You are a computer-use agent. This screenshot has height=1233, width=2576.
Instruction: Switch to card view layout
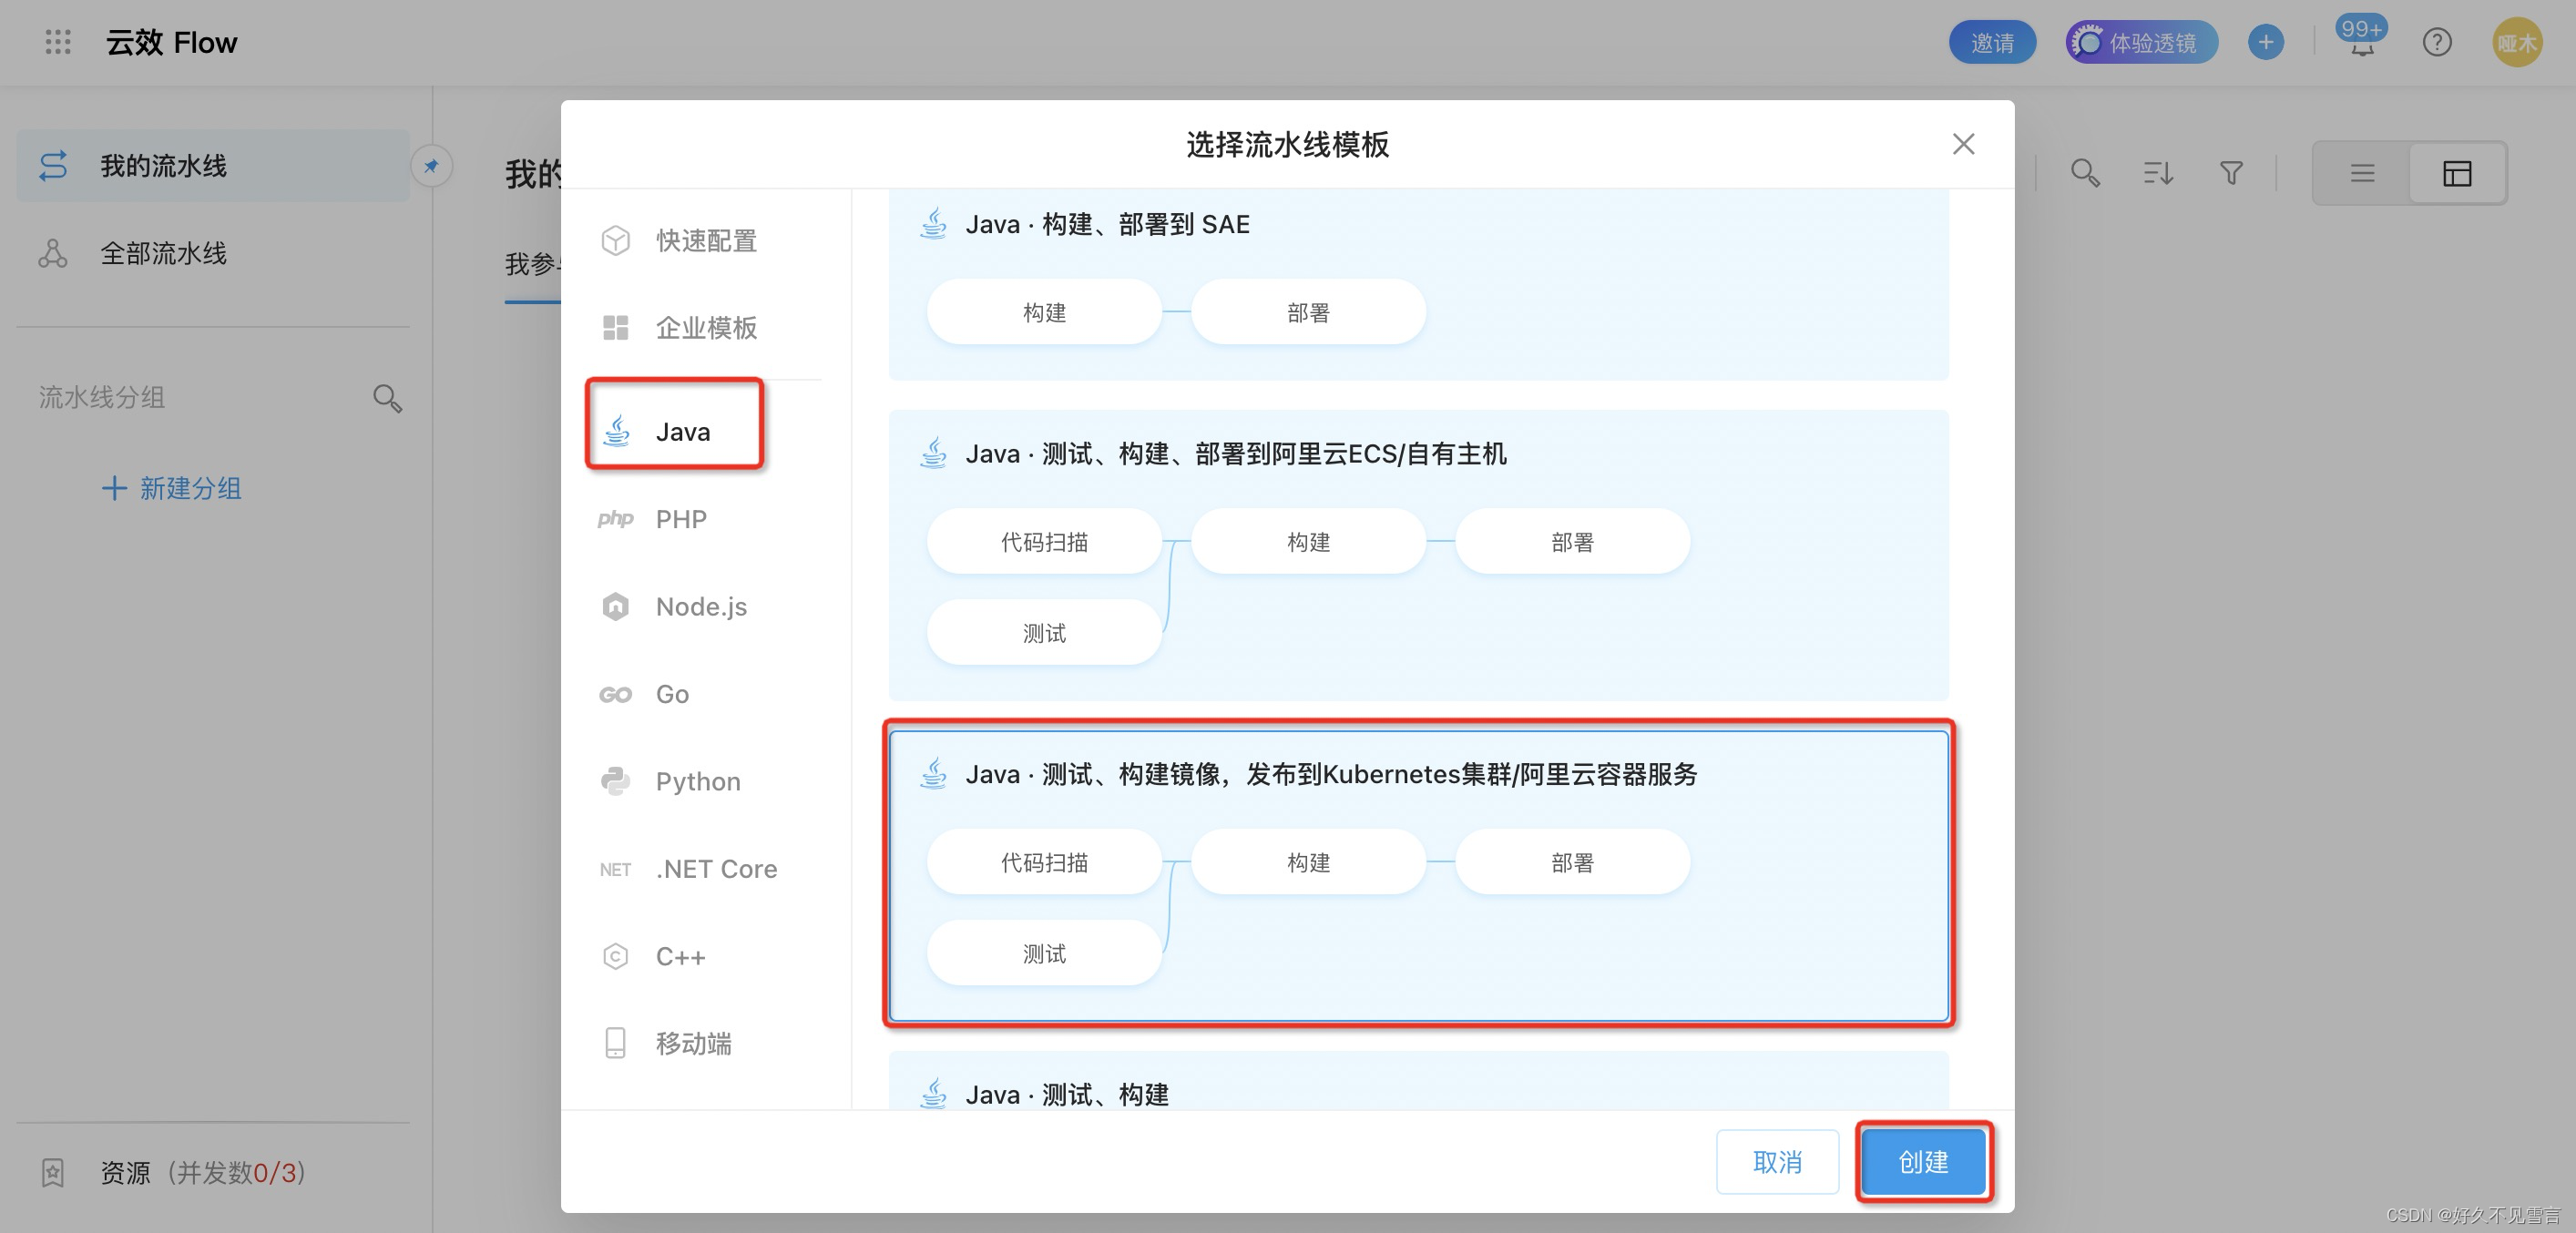pos(2457,173)
